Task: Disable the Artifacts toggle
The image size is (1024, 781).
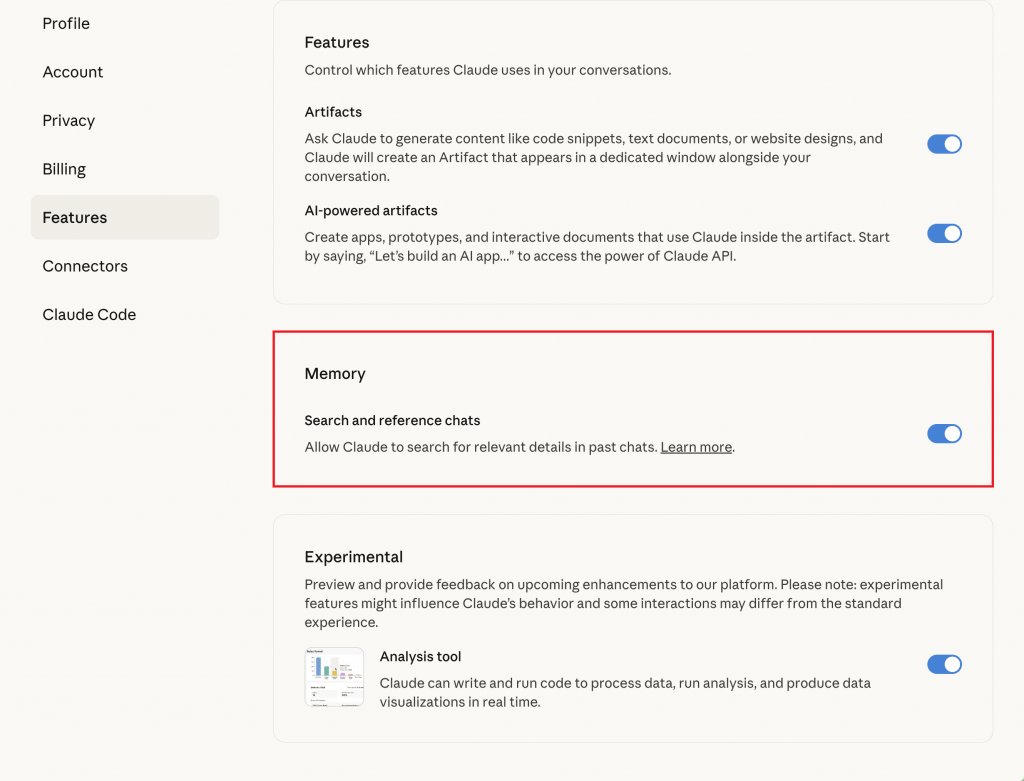Action: [x=944, y=144]
